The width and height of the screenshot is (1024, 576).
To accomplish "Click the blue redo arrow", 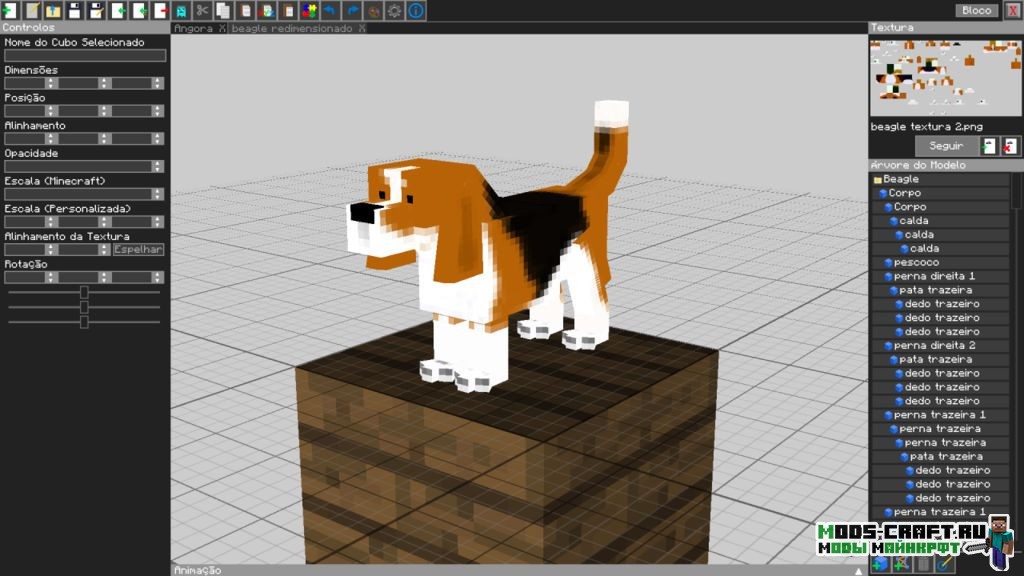I will 352,10.
